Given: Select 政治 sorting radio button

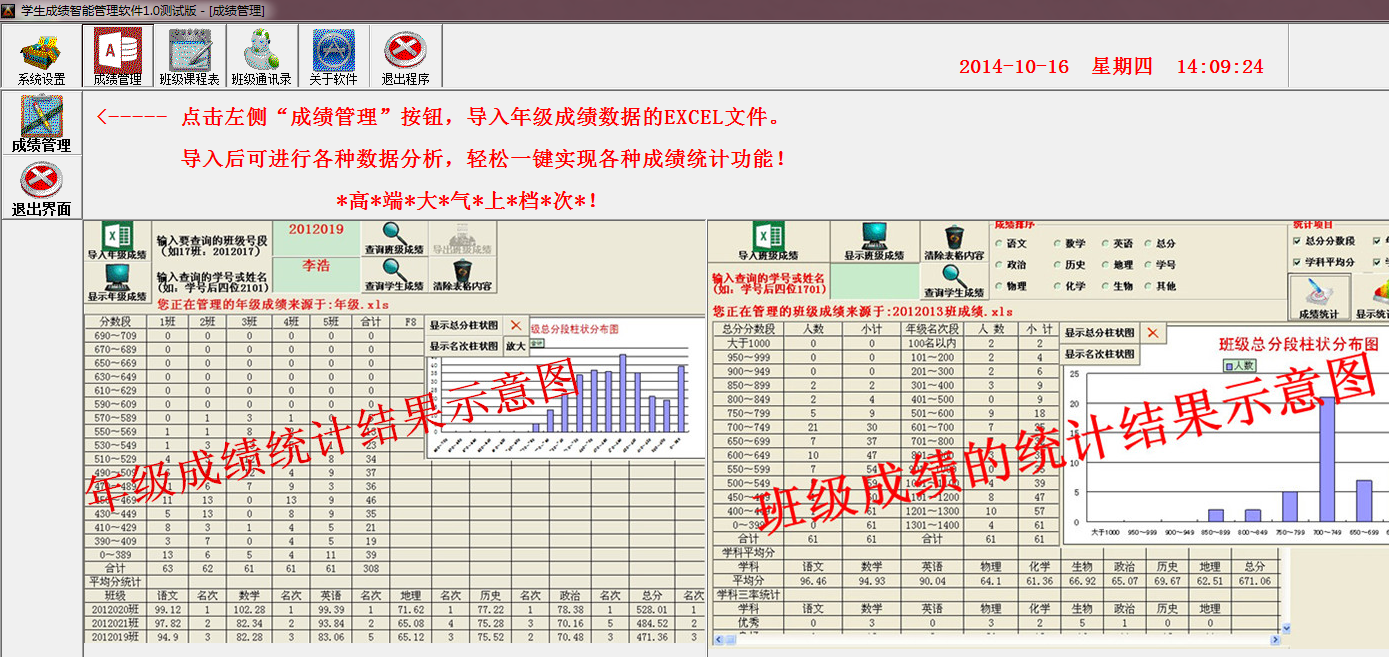Looking at the screenshot, I should pos(1010,265).
